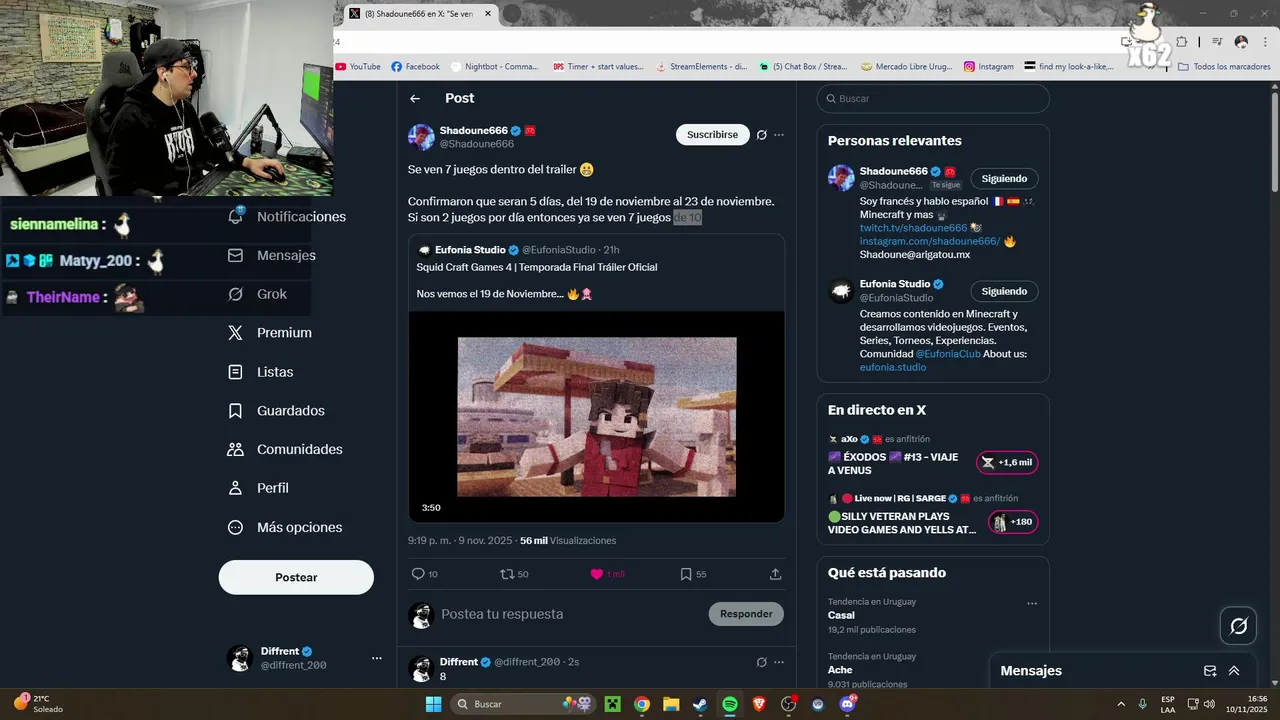Open Discord from the taskbar
The height and width of the screenshot is (720, 1280).
(x=848, y=704)
